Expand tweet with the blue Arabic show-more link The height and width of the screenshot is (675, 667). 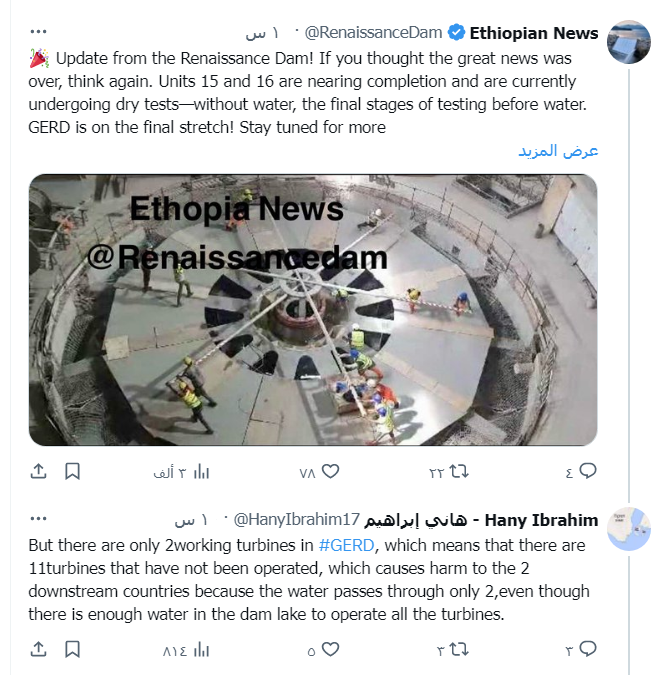pyautogui.click(x=558, y=150)
